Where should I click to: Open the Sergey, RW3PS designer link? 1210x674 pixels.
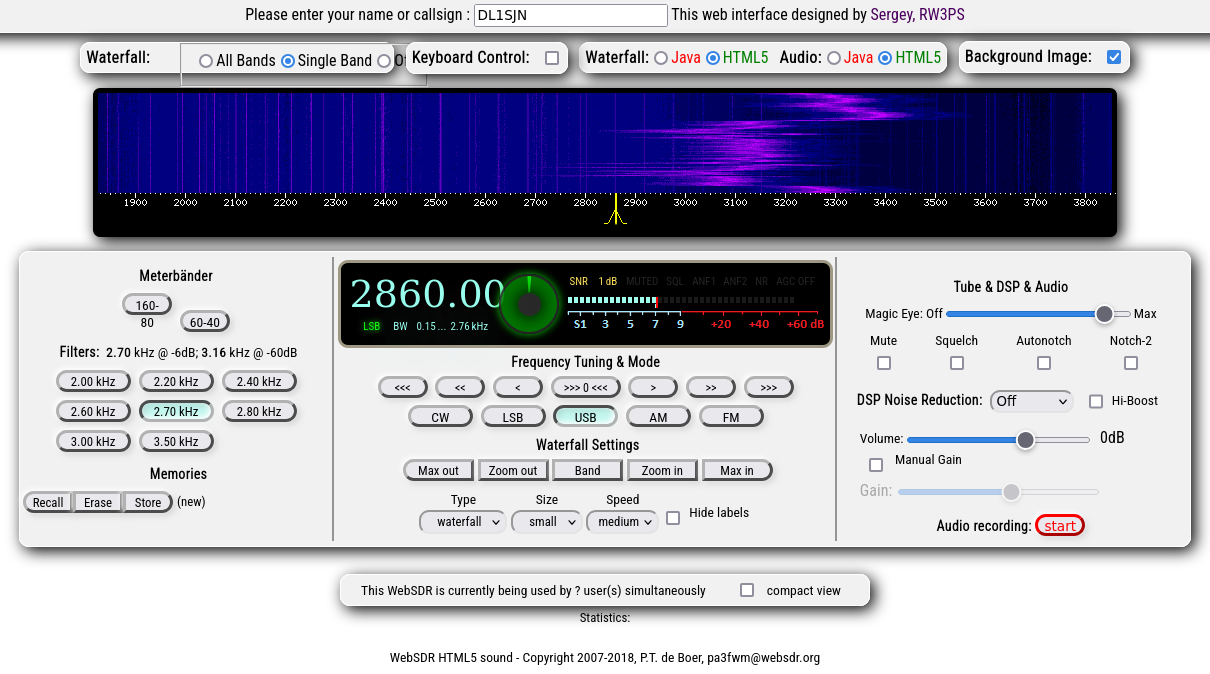(917, 15)
